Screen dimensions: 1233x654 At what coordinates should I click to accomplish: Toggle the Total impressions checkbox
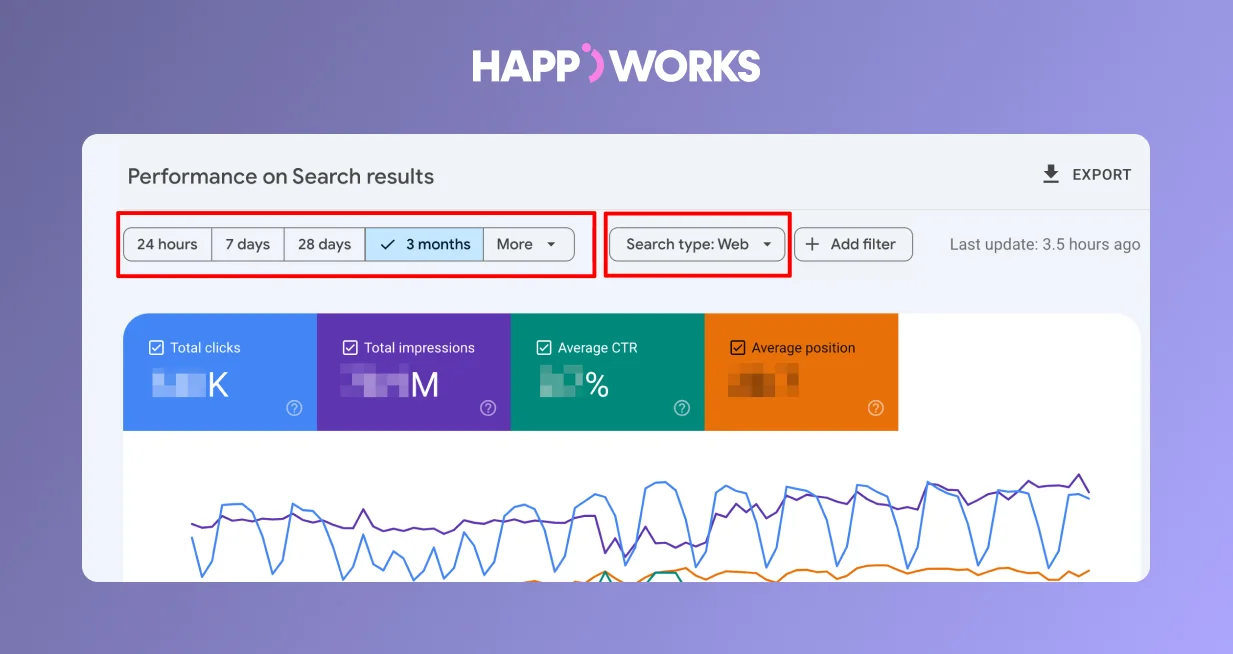[350, 348]
